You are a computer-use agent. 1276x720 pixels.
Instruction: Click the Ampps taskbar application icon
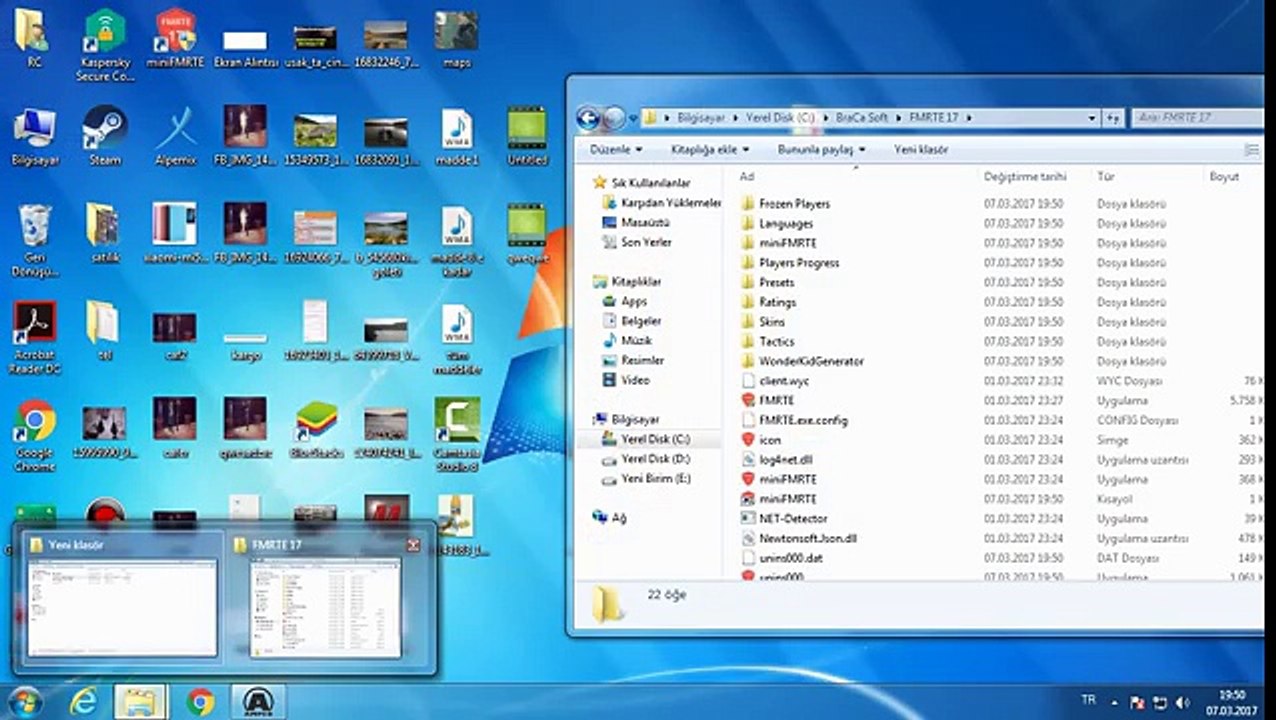[258, 702]
